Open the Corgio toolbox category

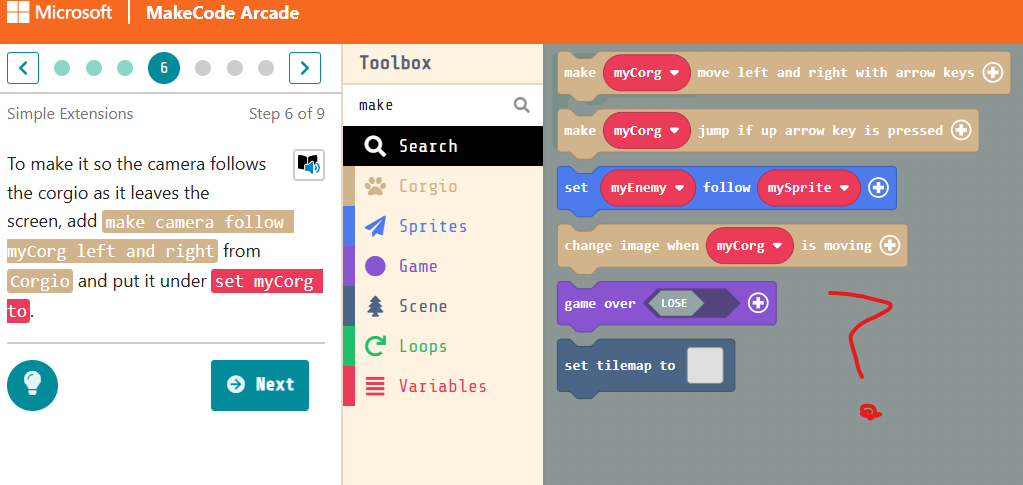coord(443,186)
